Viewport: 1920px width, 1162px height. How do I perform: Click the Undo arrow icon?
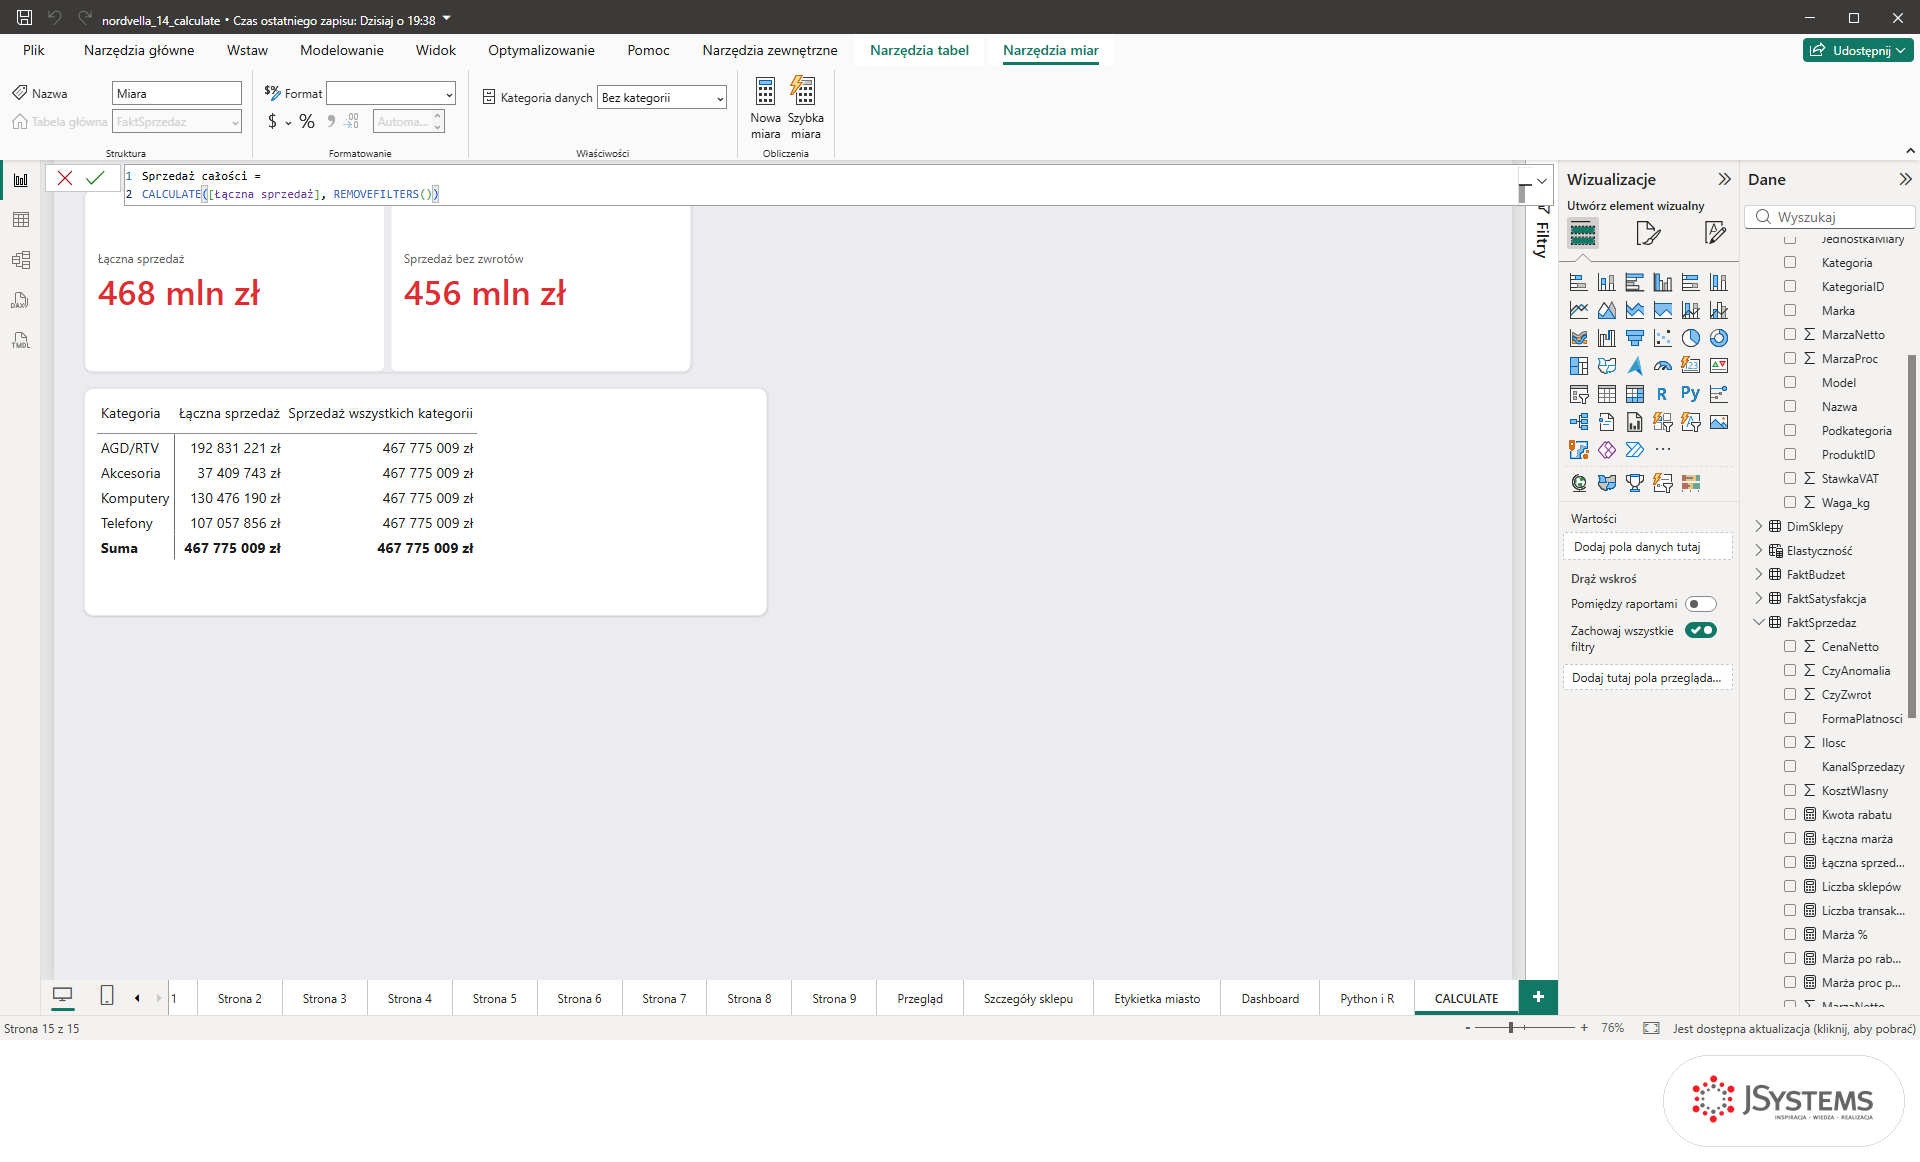(x=55, y=18)
